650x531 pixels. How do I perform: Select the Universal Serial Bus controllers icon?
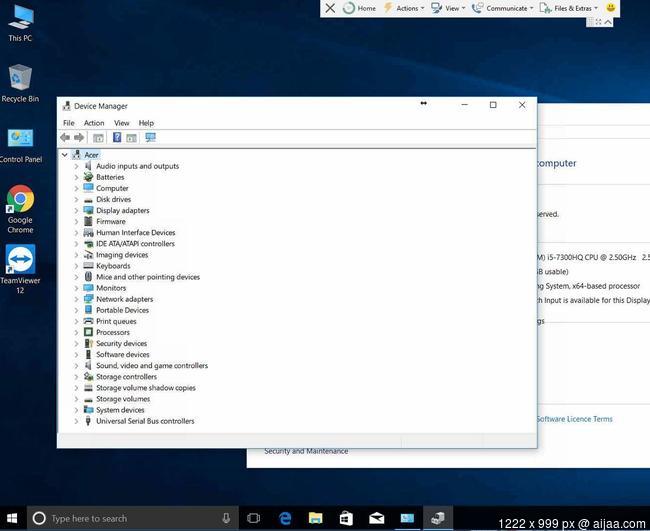point(88,421)
